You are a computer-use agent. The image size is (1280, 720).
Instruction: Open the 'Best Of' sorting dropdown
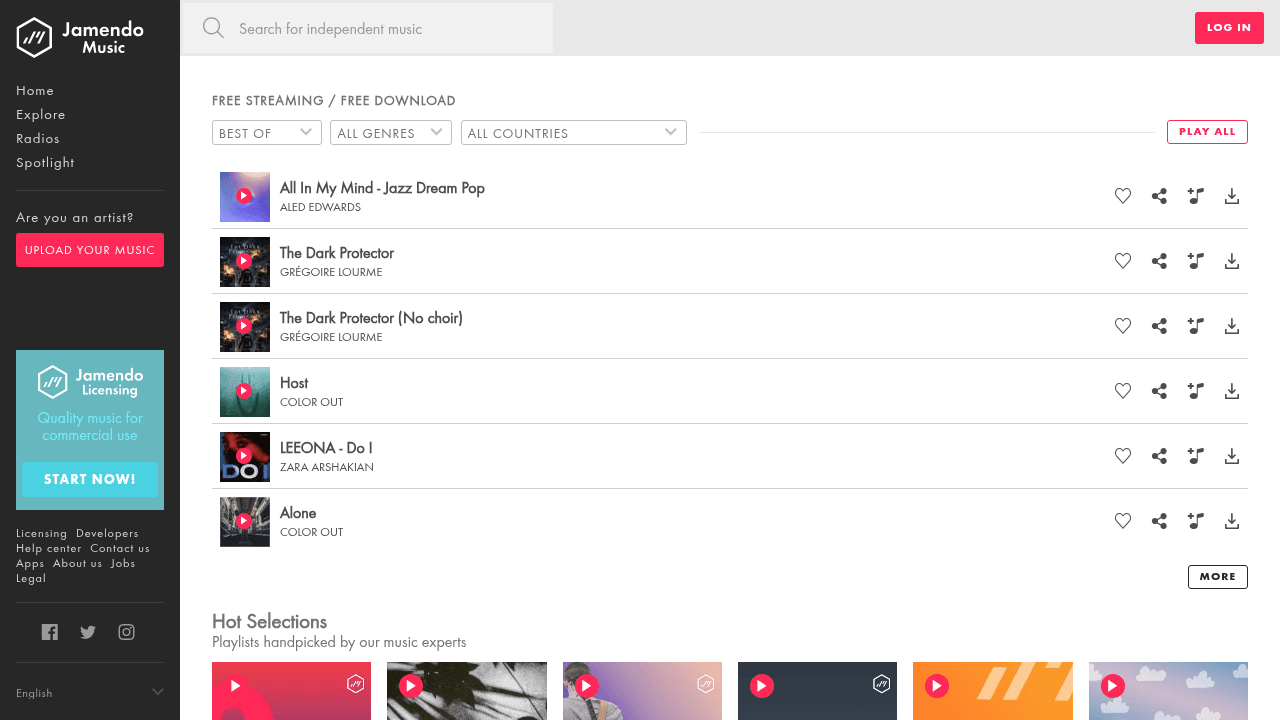pos(267,133)
